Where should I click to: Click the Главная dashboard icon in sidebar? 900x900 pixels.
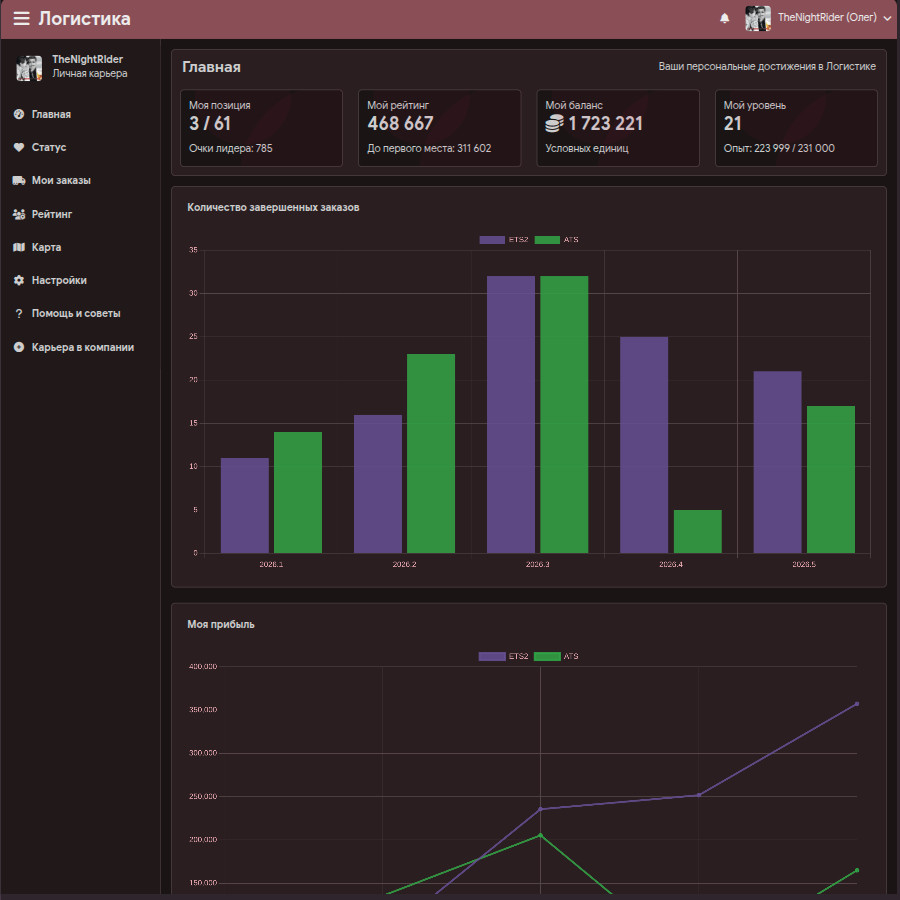click(x=19, y=114)
